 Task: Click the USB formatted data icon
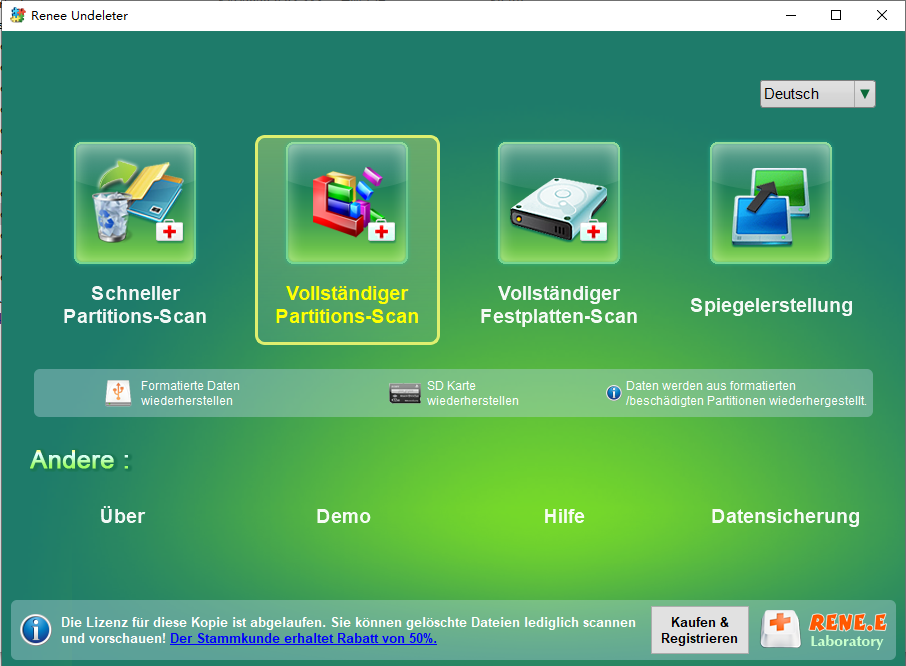click(118, 393)
